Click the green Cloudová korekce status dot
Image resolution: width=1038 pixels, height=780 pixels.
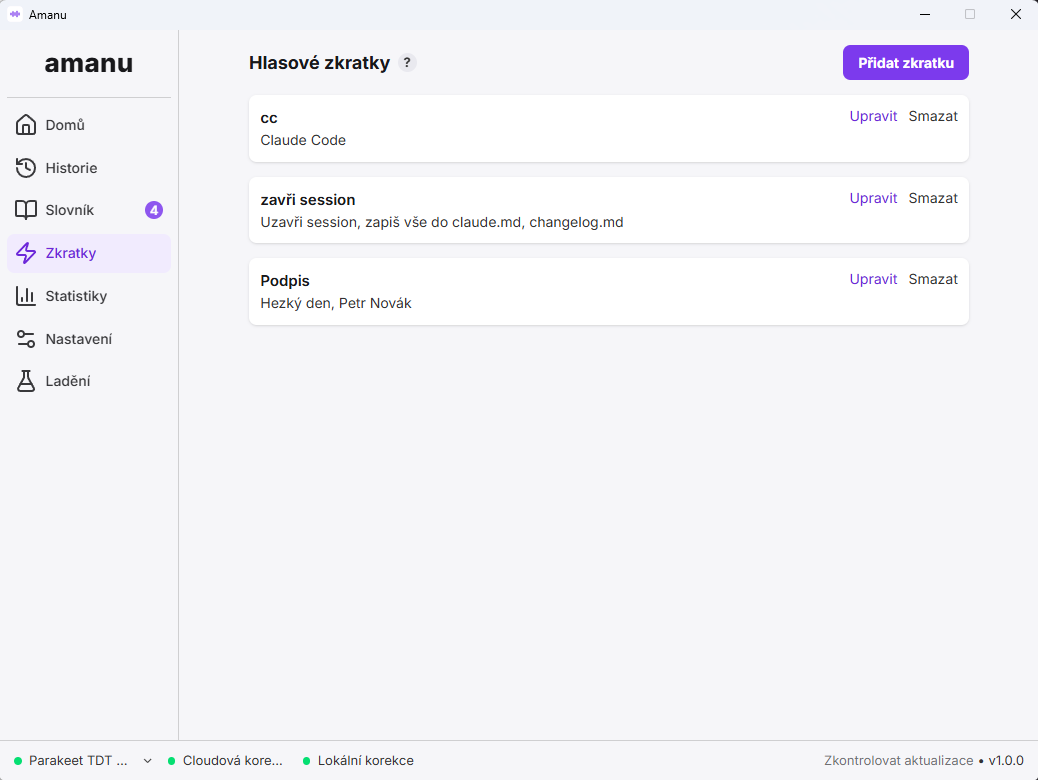tap(171, 761)
